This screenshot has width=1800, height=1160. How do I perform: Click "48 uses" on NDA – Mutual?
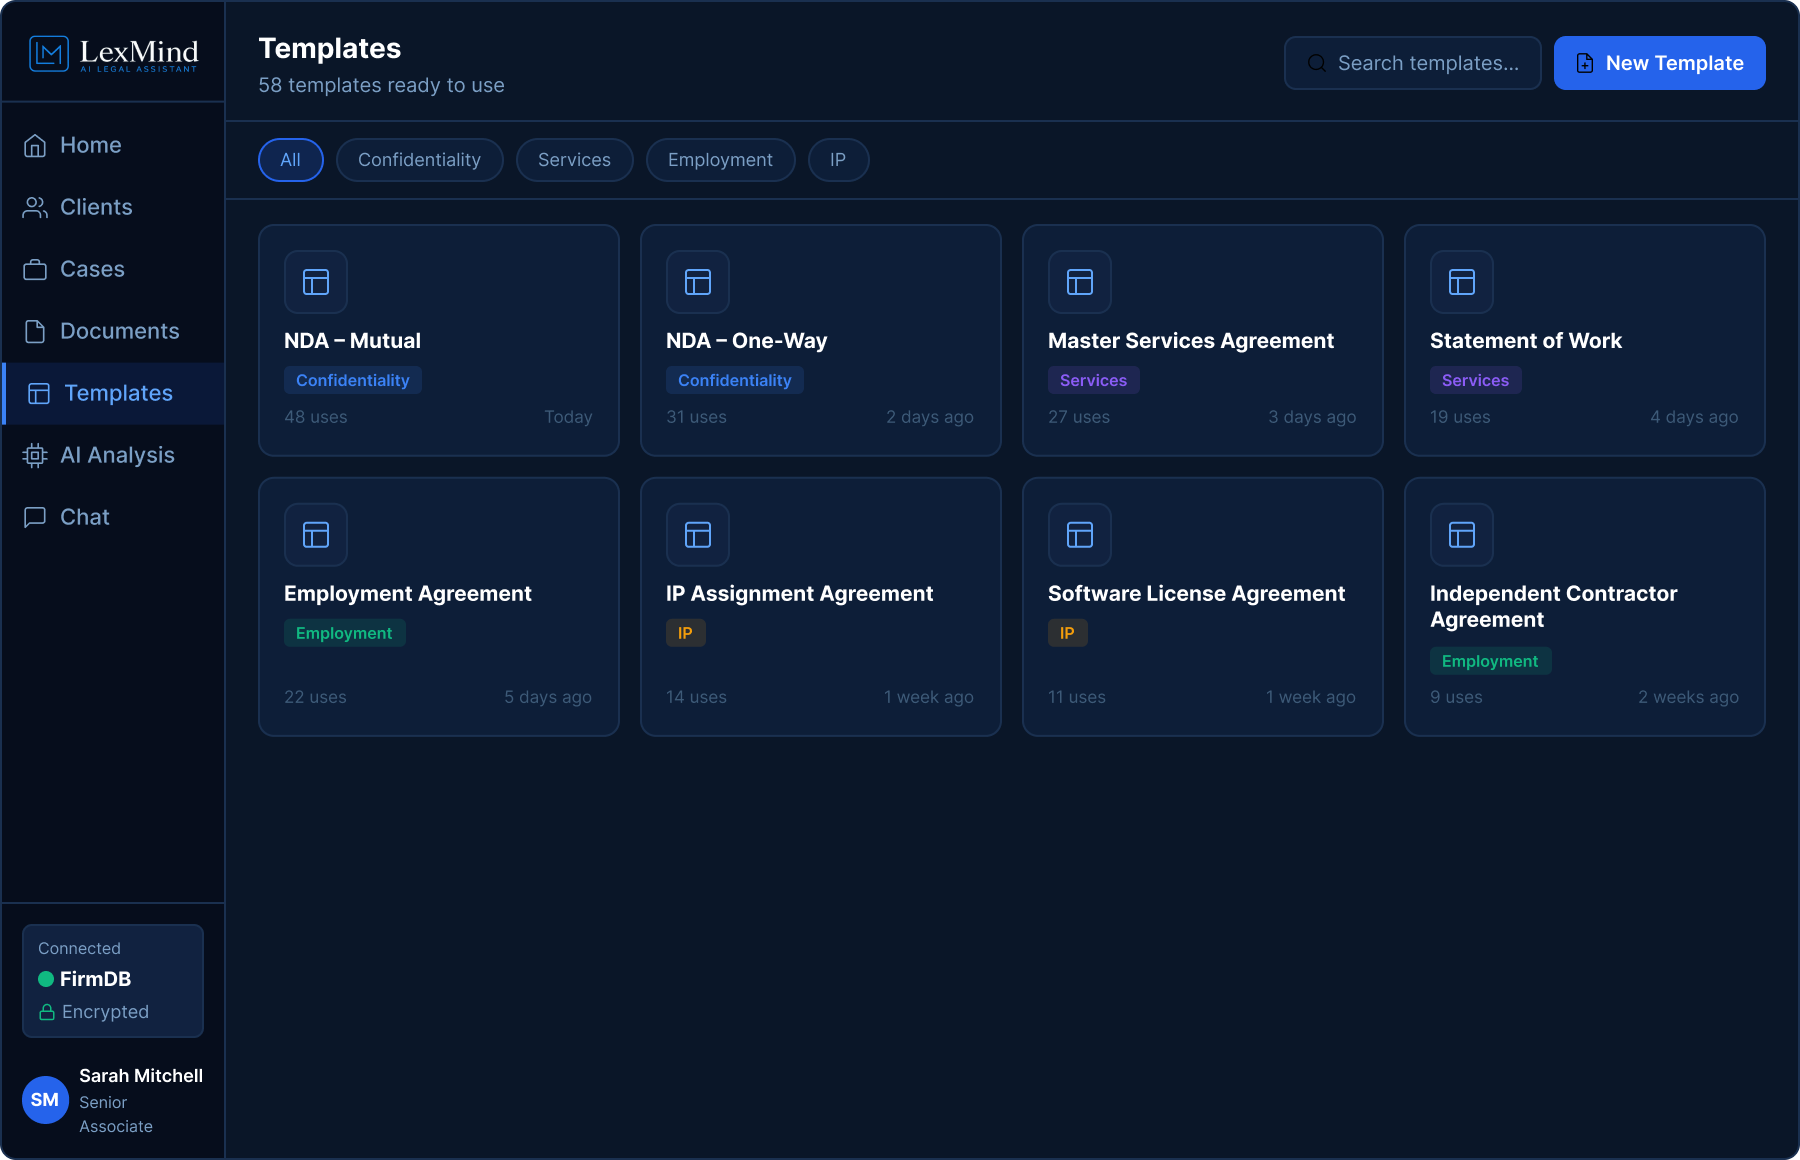tap(316, 417)
